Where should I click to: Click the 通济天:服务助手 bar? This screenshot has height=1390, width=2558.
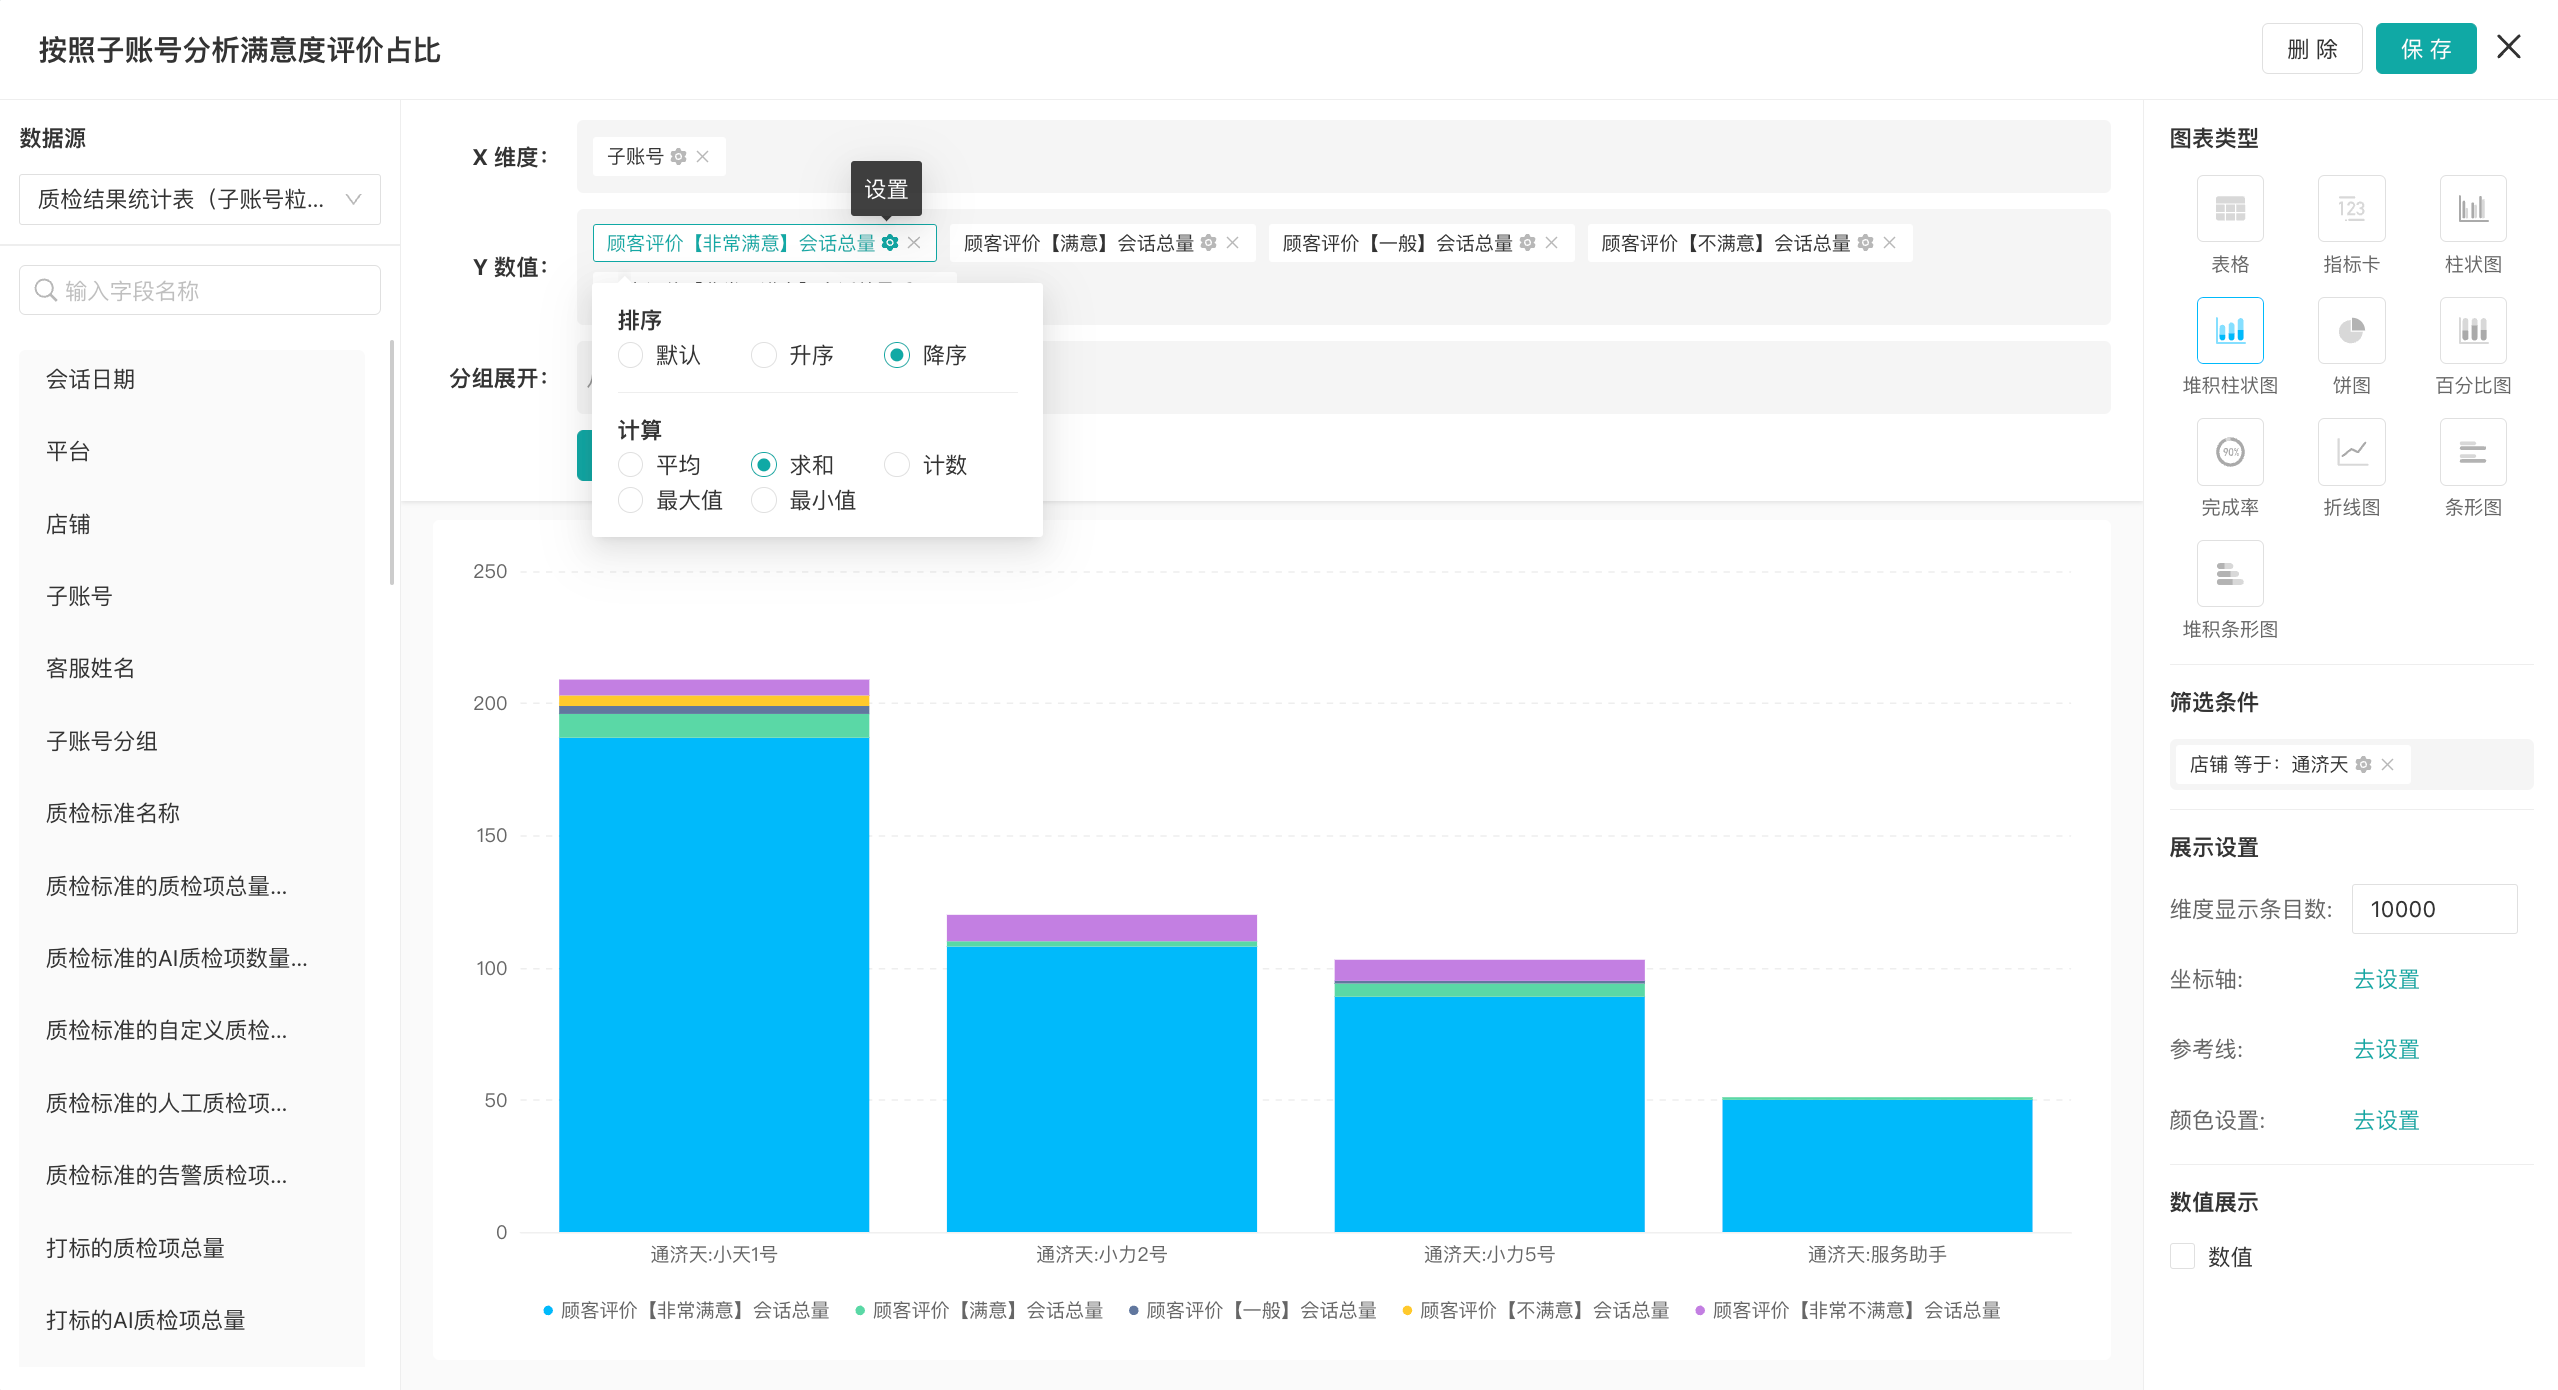pos(1877,1164)
